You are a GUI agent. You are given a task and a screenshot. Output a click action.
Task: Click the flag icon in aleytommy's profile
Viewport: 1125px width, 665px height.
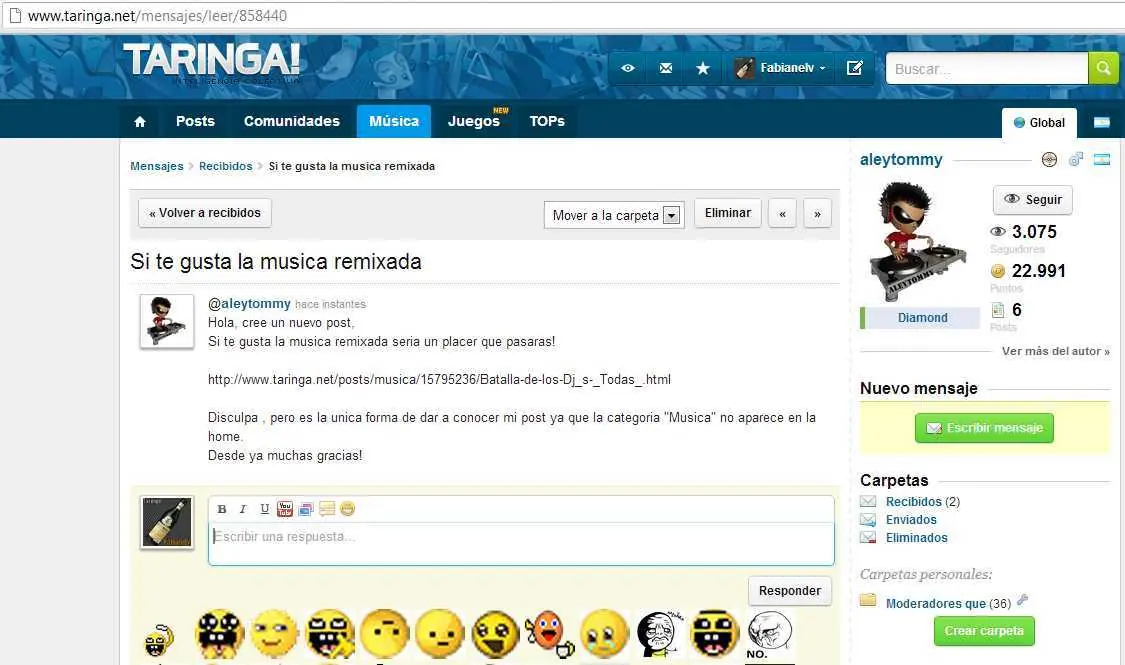tap(1101, 159)
